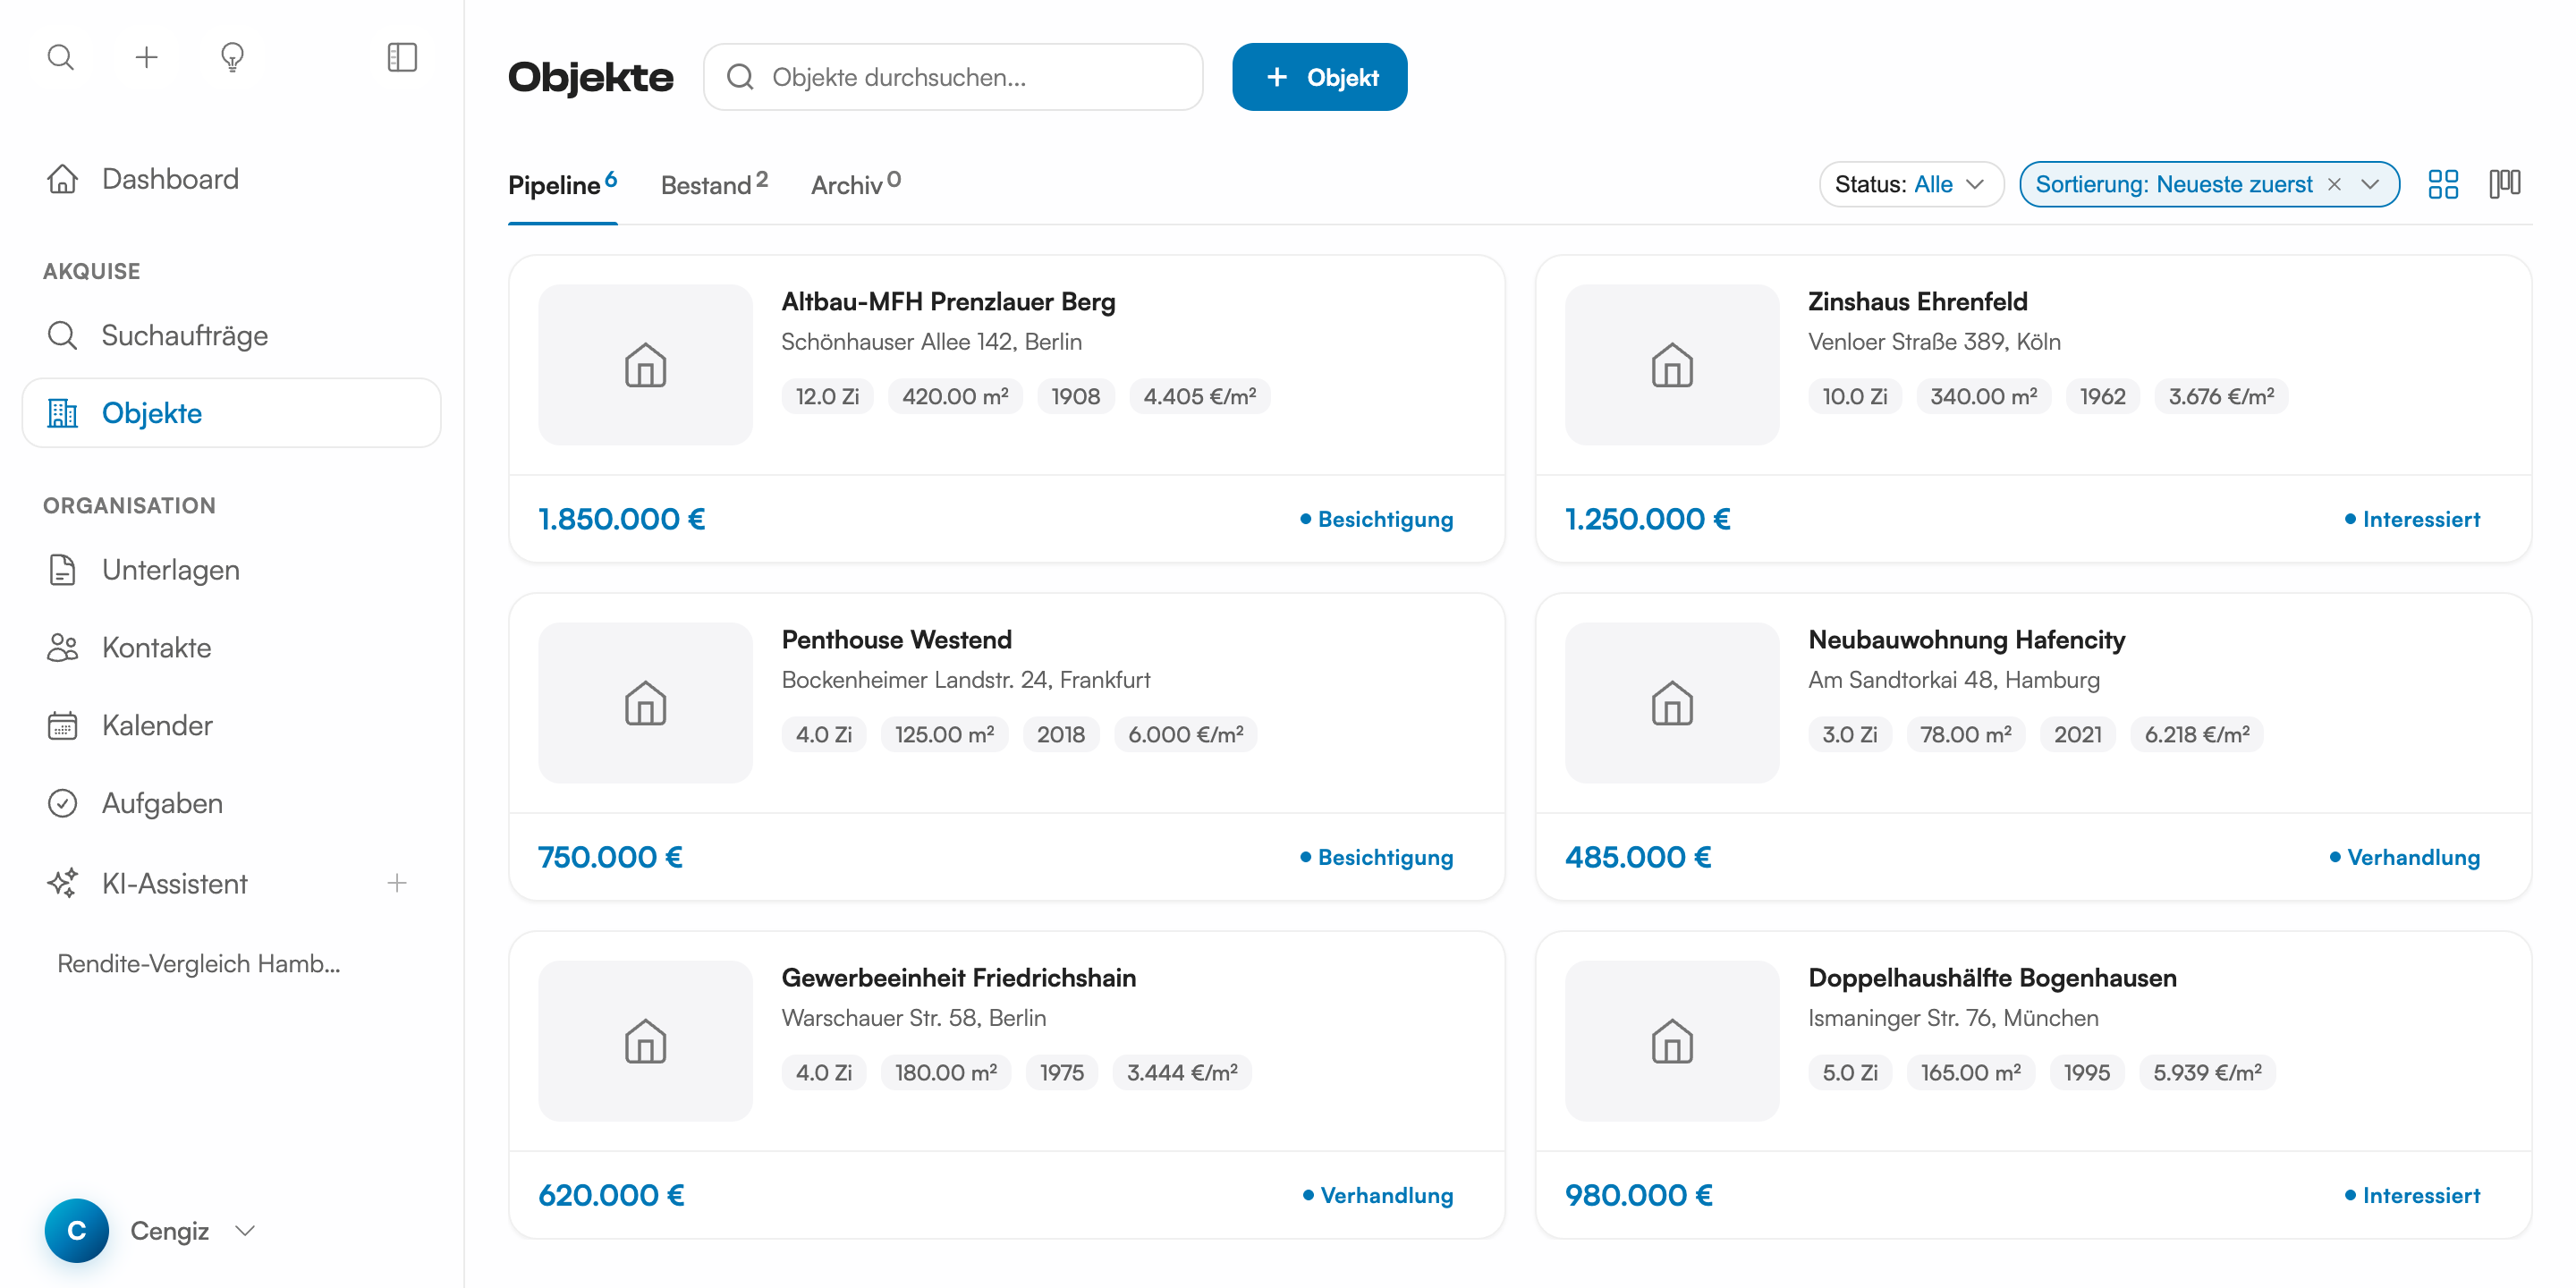
Task: Clear the Sortierung filter with X
Action: point(2334,184)
